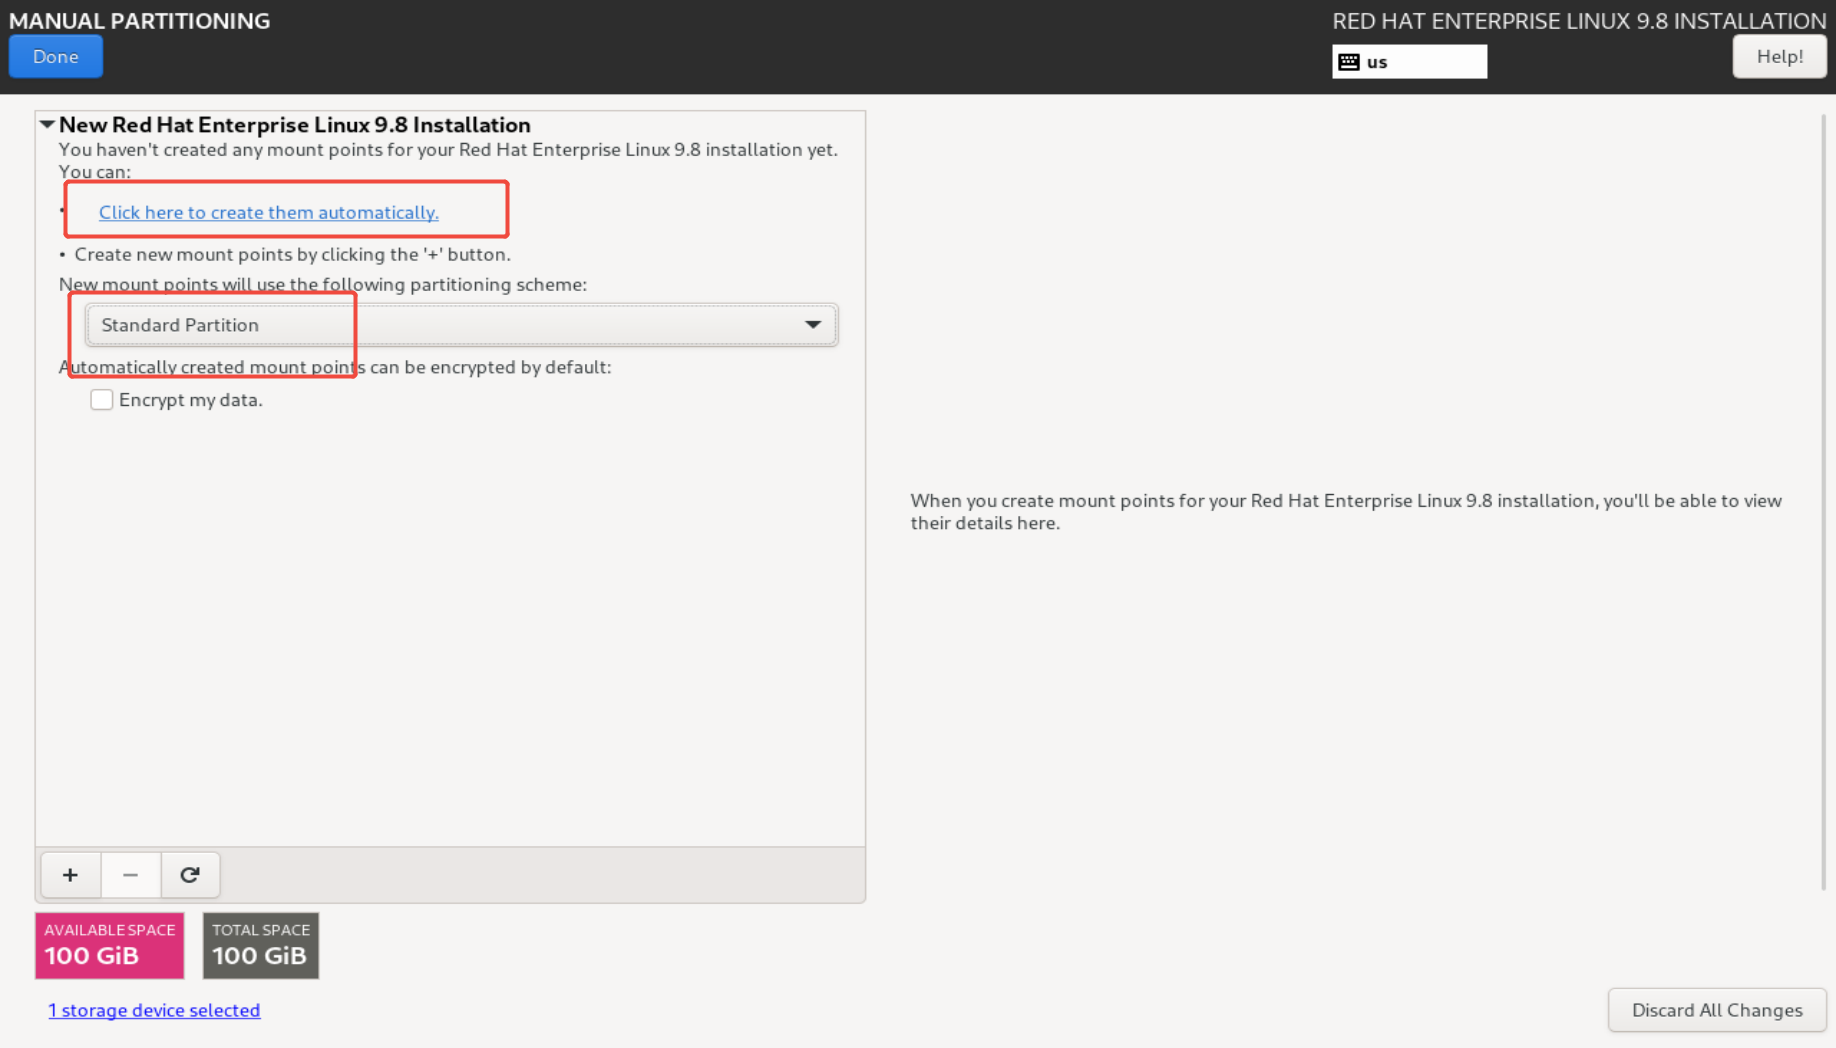Click the keyboard layout icon next to us
This screenshot has height=1048, width=1836.
point(1349,62)
